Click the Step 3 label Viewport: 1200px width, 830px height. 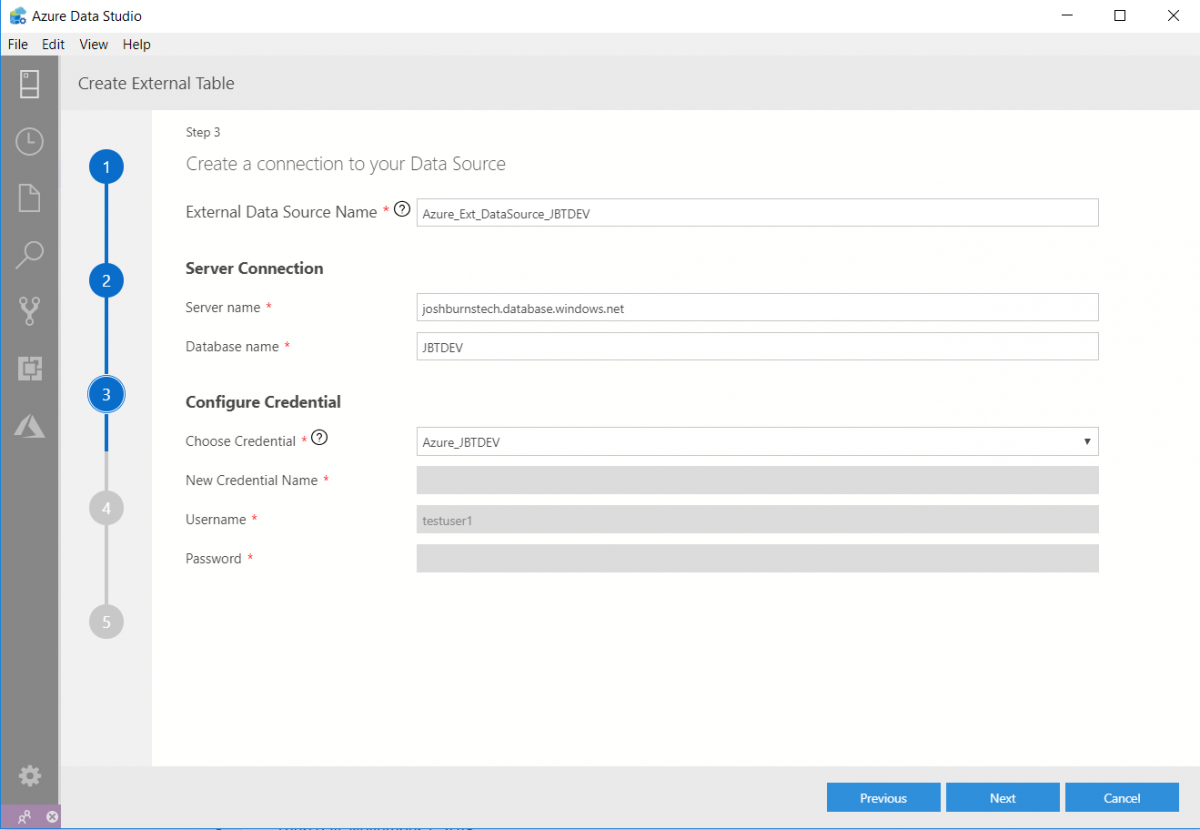pos(203,132)
